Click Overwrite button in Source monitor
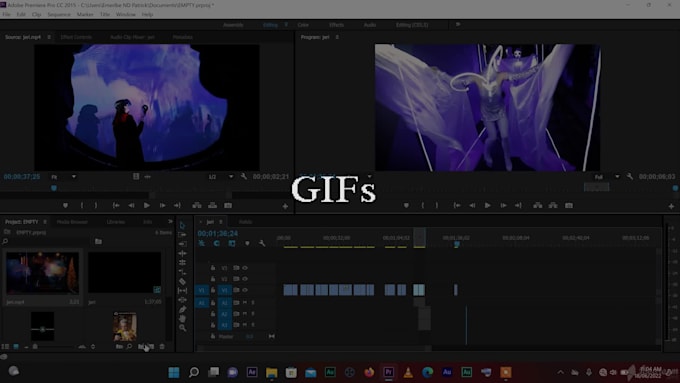 pos(212,206)
